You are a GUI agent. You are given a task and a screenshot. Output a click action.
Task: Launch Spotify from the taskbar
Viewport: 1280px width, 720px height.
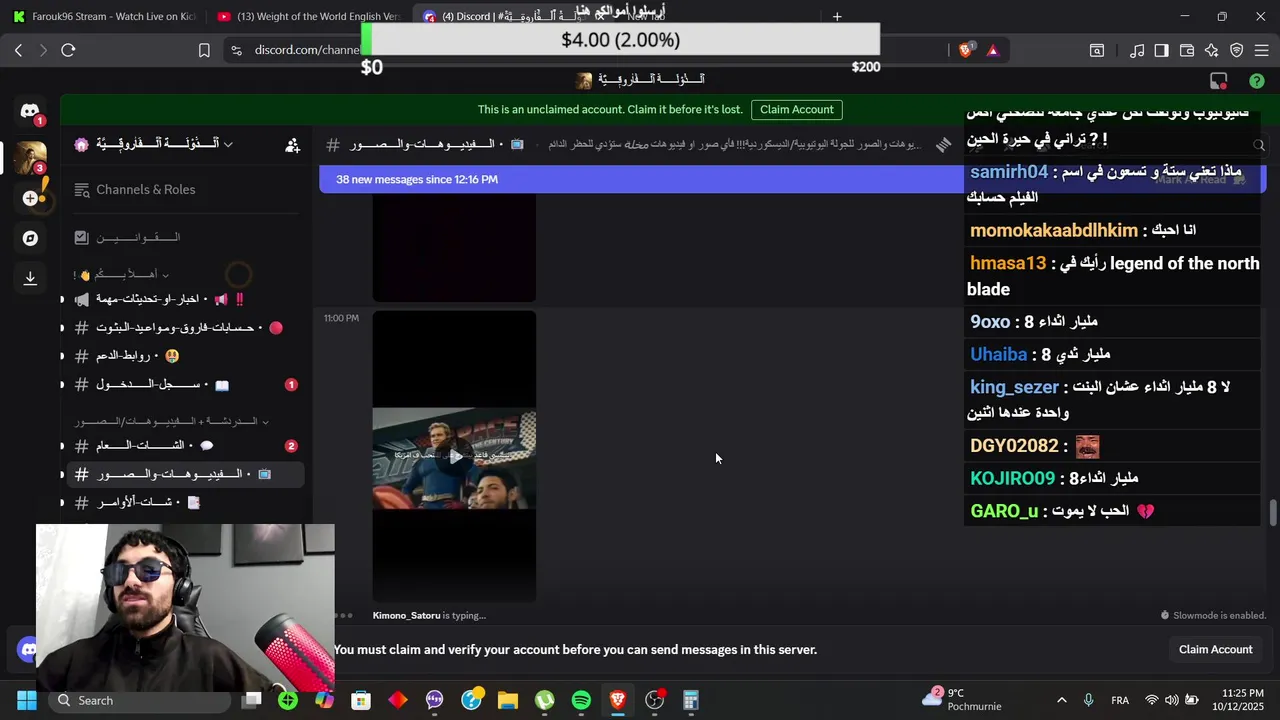coord(581,700)
